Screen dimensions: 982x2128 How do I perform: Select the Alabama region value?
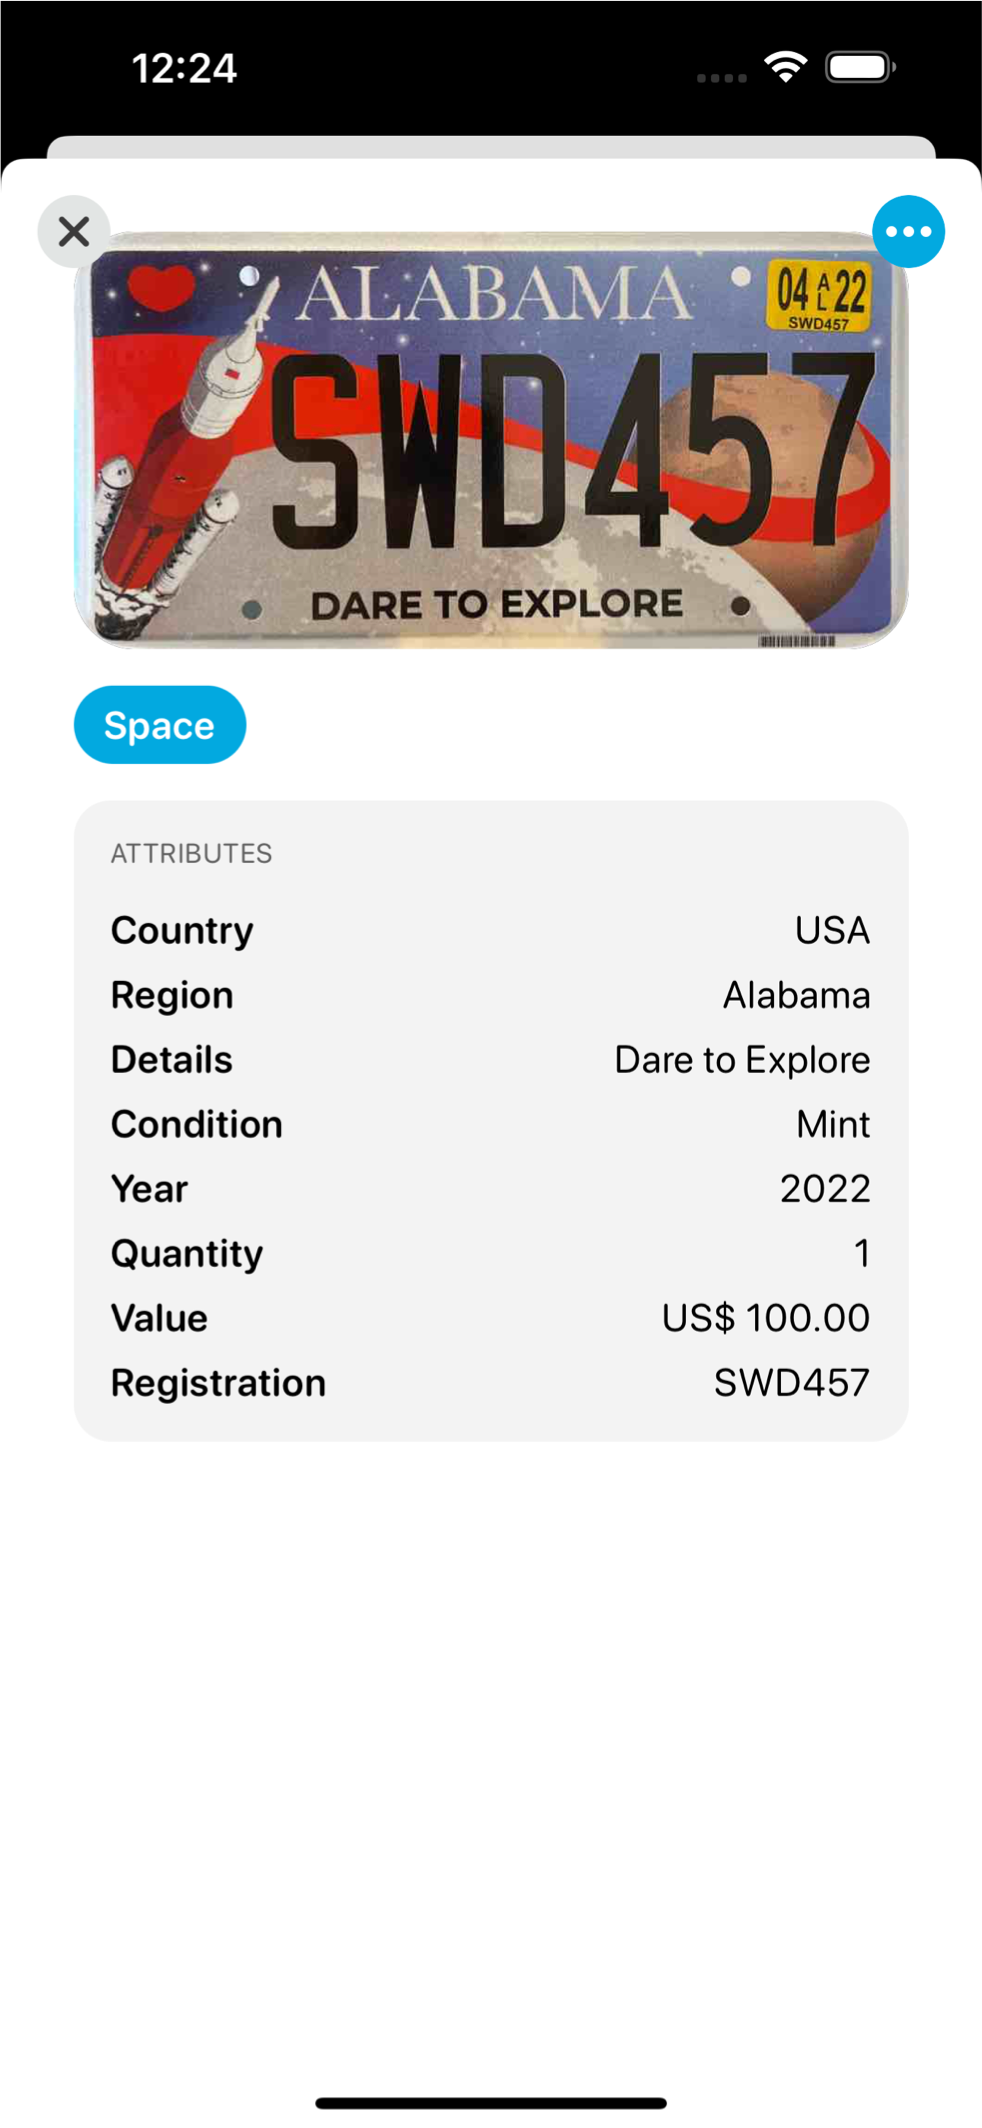(x=796, y=996)
